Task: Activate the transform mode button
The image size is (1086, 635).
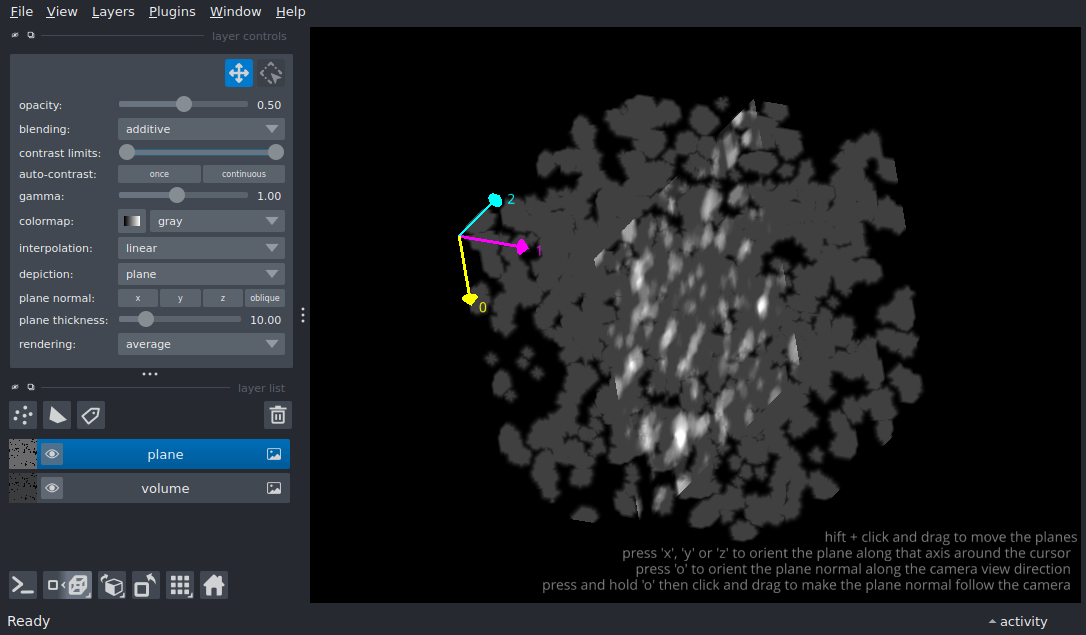Action: click(x=272, y=73)
